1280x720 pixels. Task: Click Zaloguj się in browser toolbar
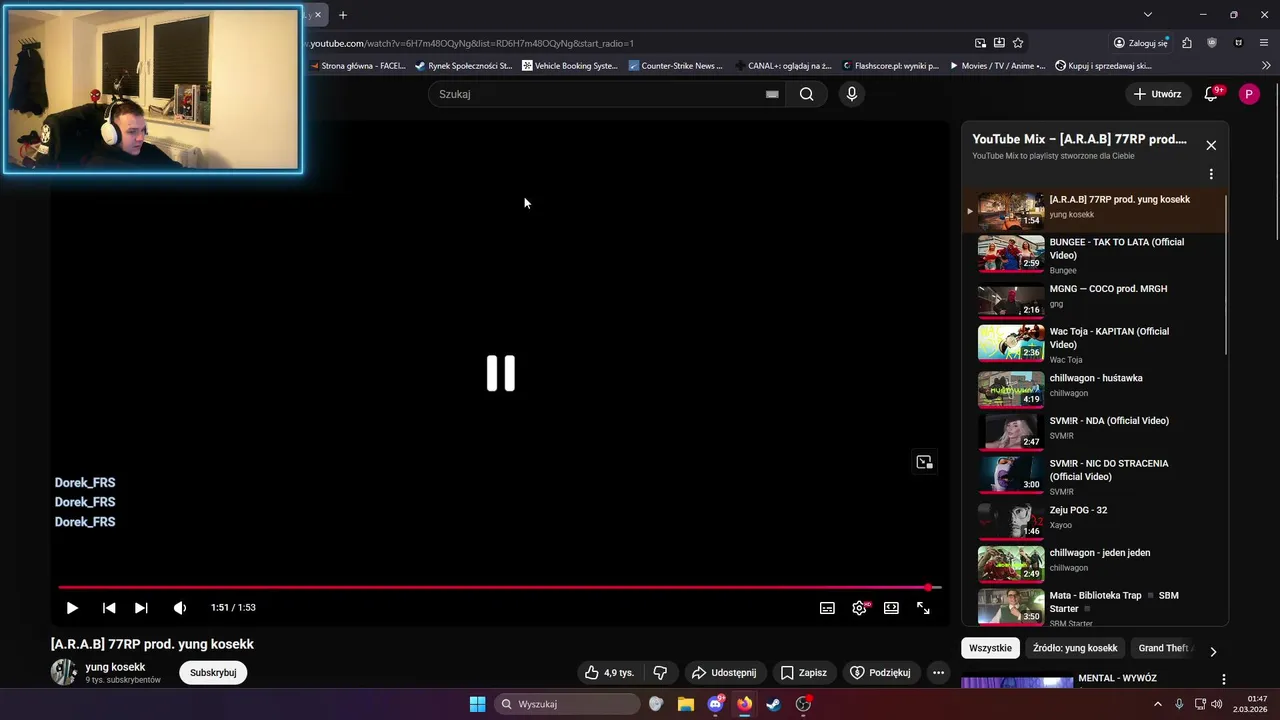pos(1140,43)
